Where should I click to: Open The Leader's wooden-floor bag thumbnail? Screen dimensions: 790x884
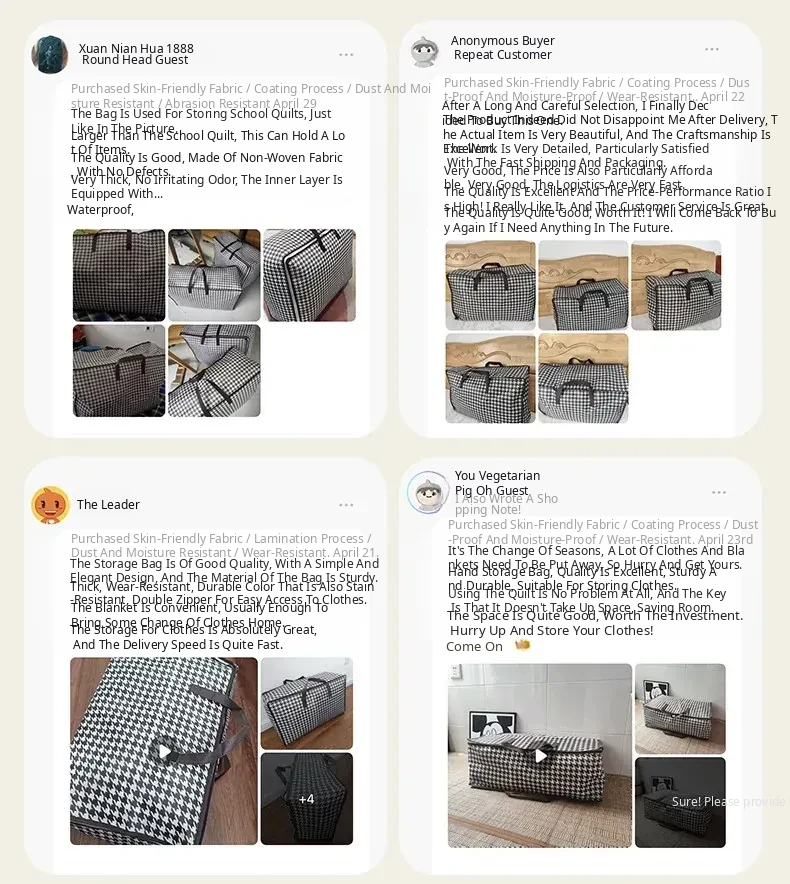pos(307,703)
